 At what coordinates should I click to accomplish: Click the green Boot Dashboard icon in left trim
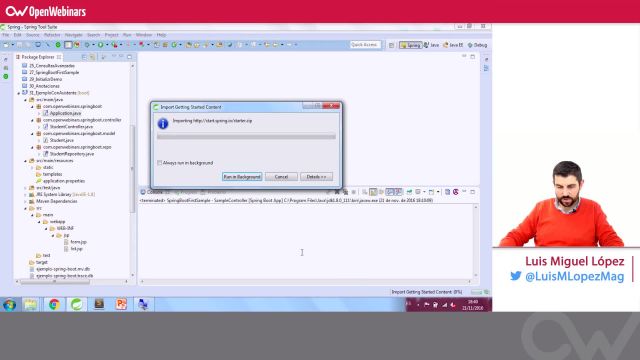pos(6,77)
